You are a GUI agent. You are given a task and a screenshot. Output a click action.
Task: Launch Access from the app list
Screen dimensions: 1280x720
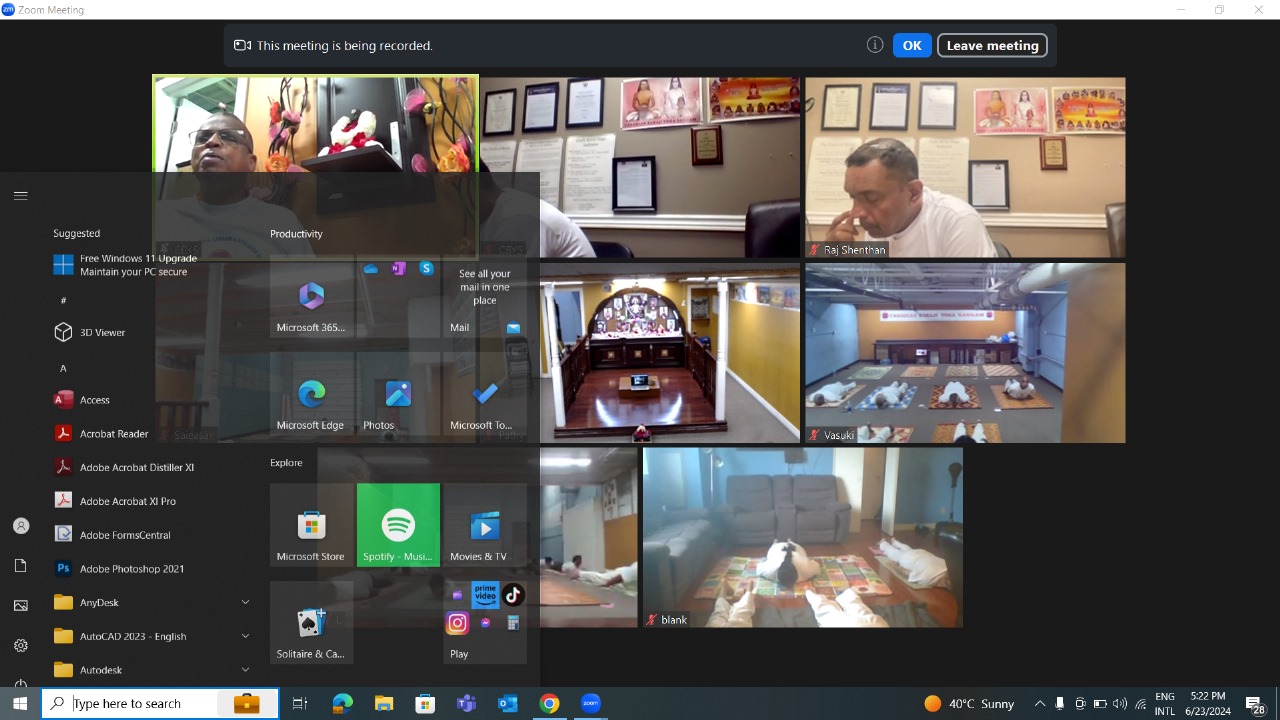click(x=150, y=400)
